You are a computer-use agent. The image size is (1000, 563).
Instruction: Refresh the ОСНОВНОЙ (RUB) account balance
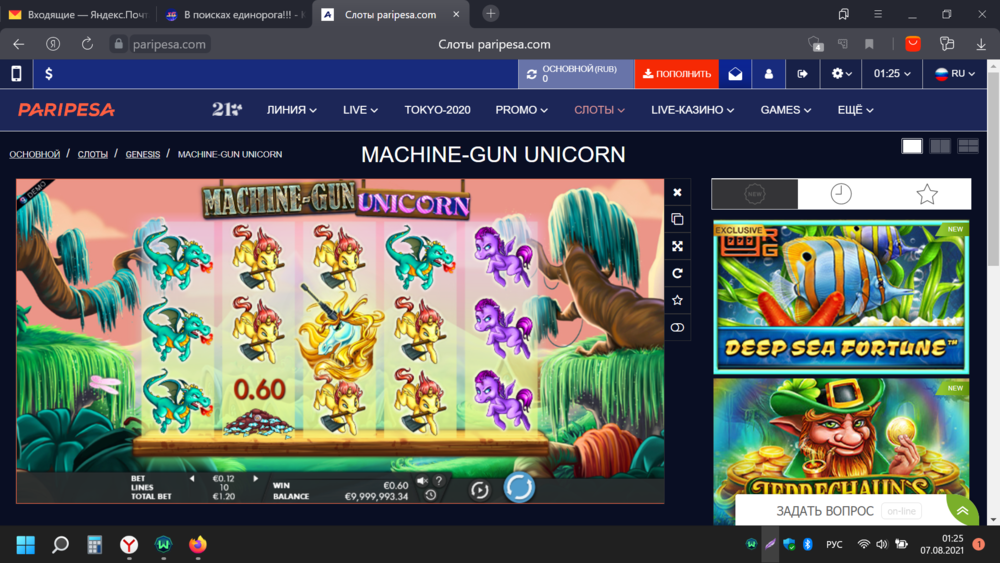click(x=531, y=74)
